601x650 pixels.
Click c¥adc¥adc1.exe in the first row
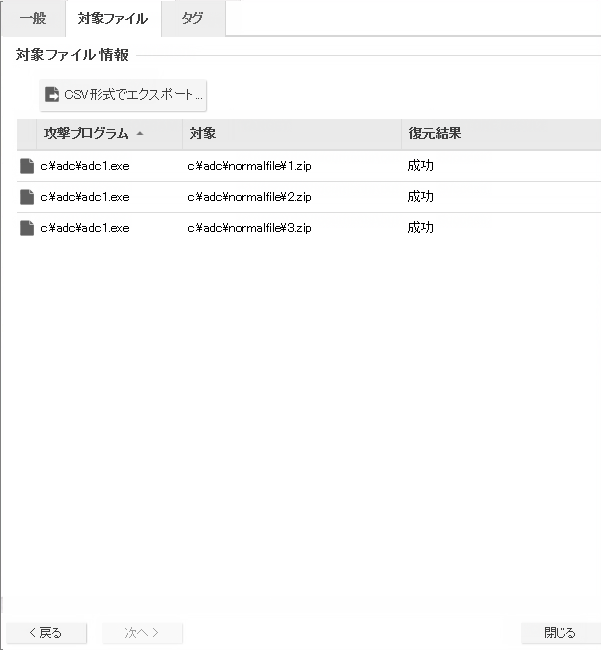pyautogui.click(x=85, y=166)
